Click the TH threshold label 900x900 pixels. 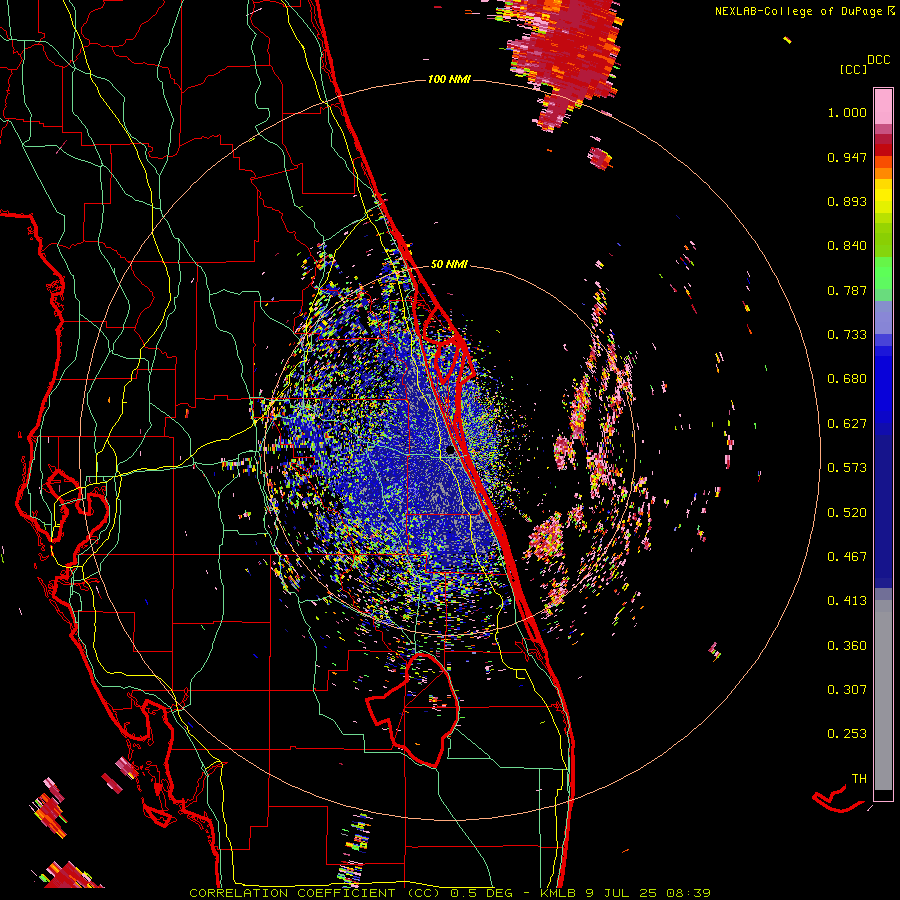[859, 779]
